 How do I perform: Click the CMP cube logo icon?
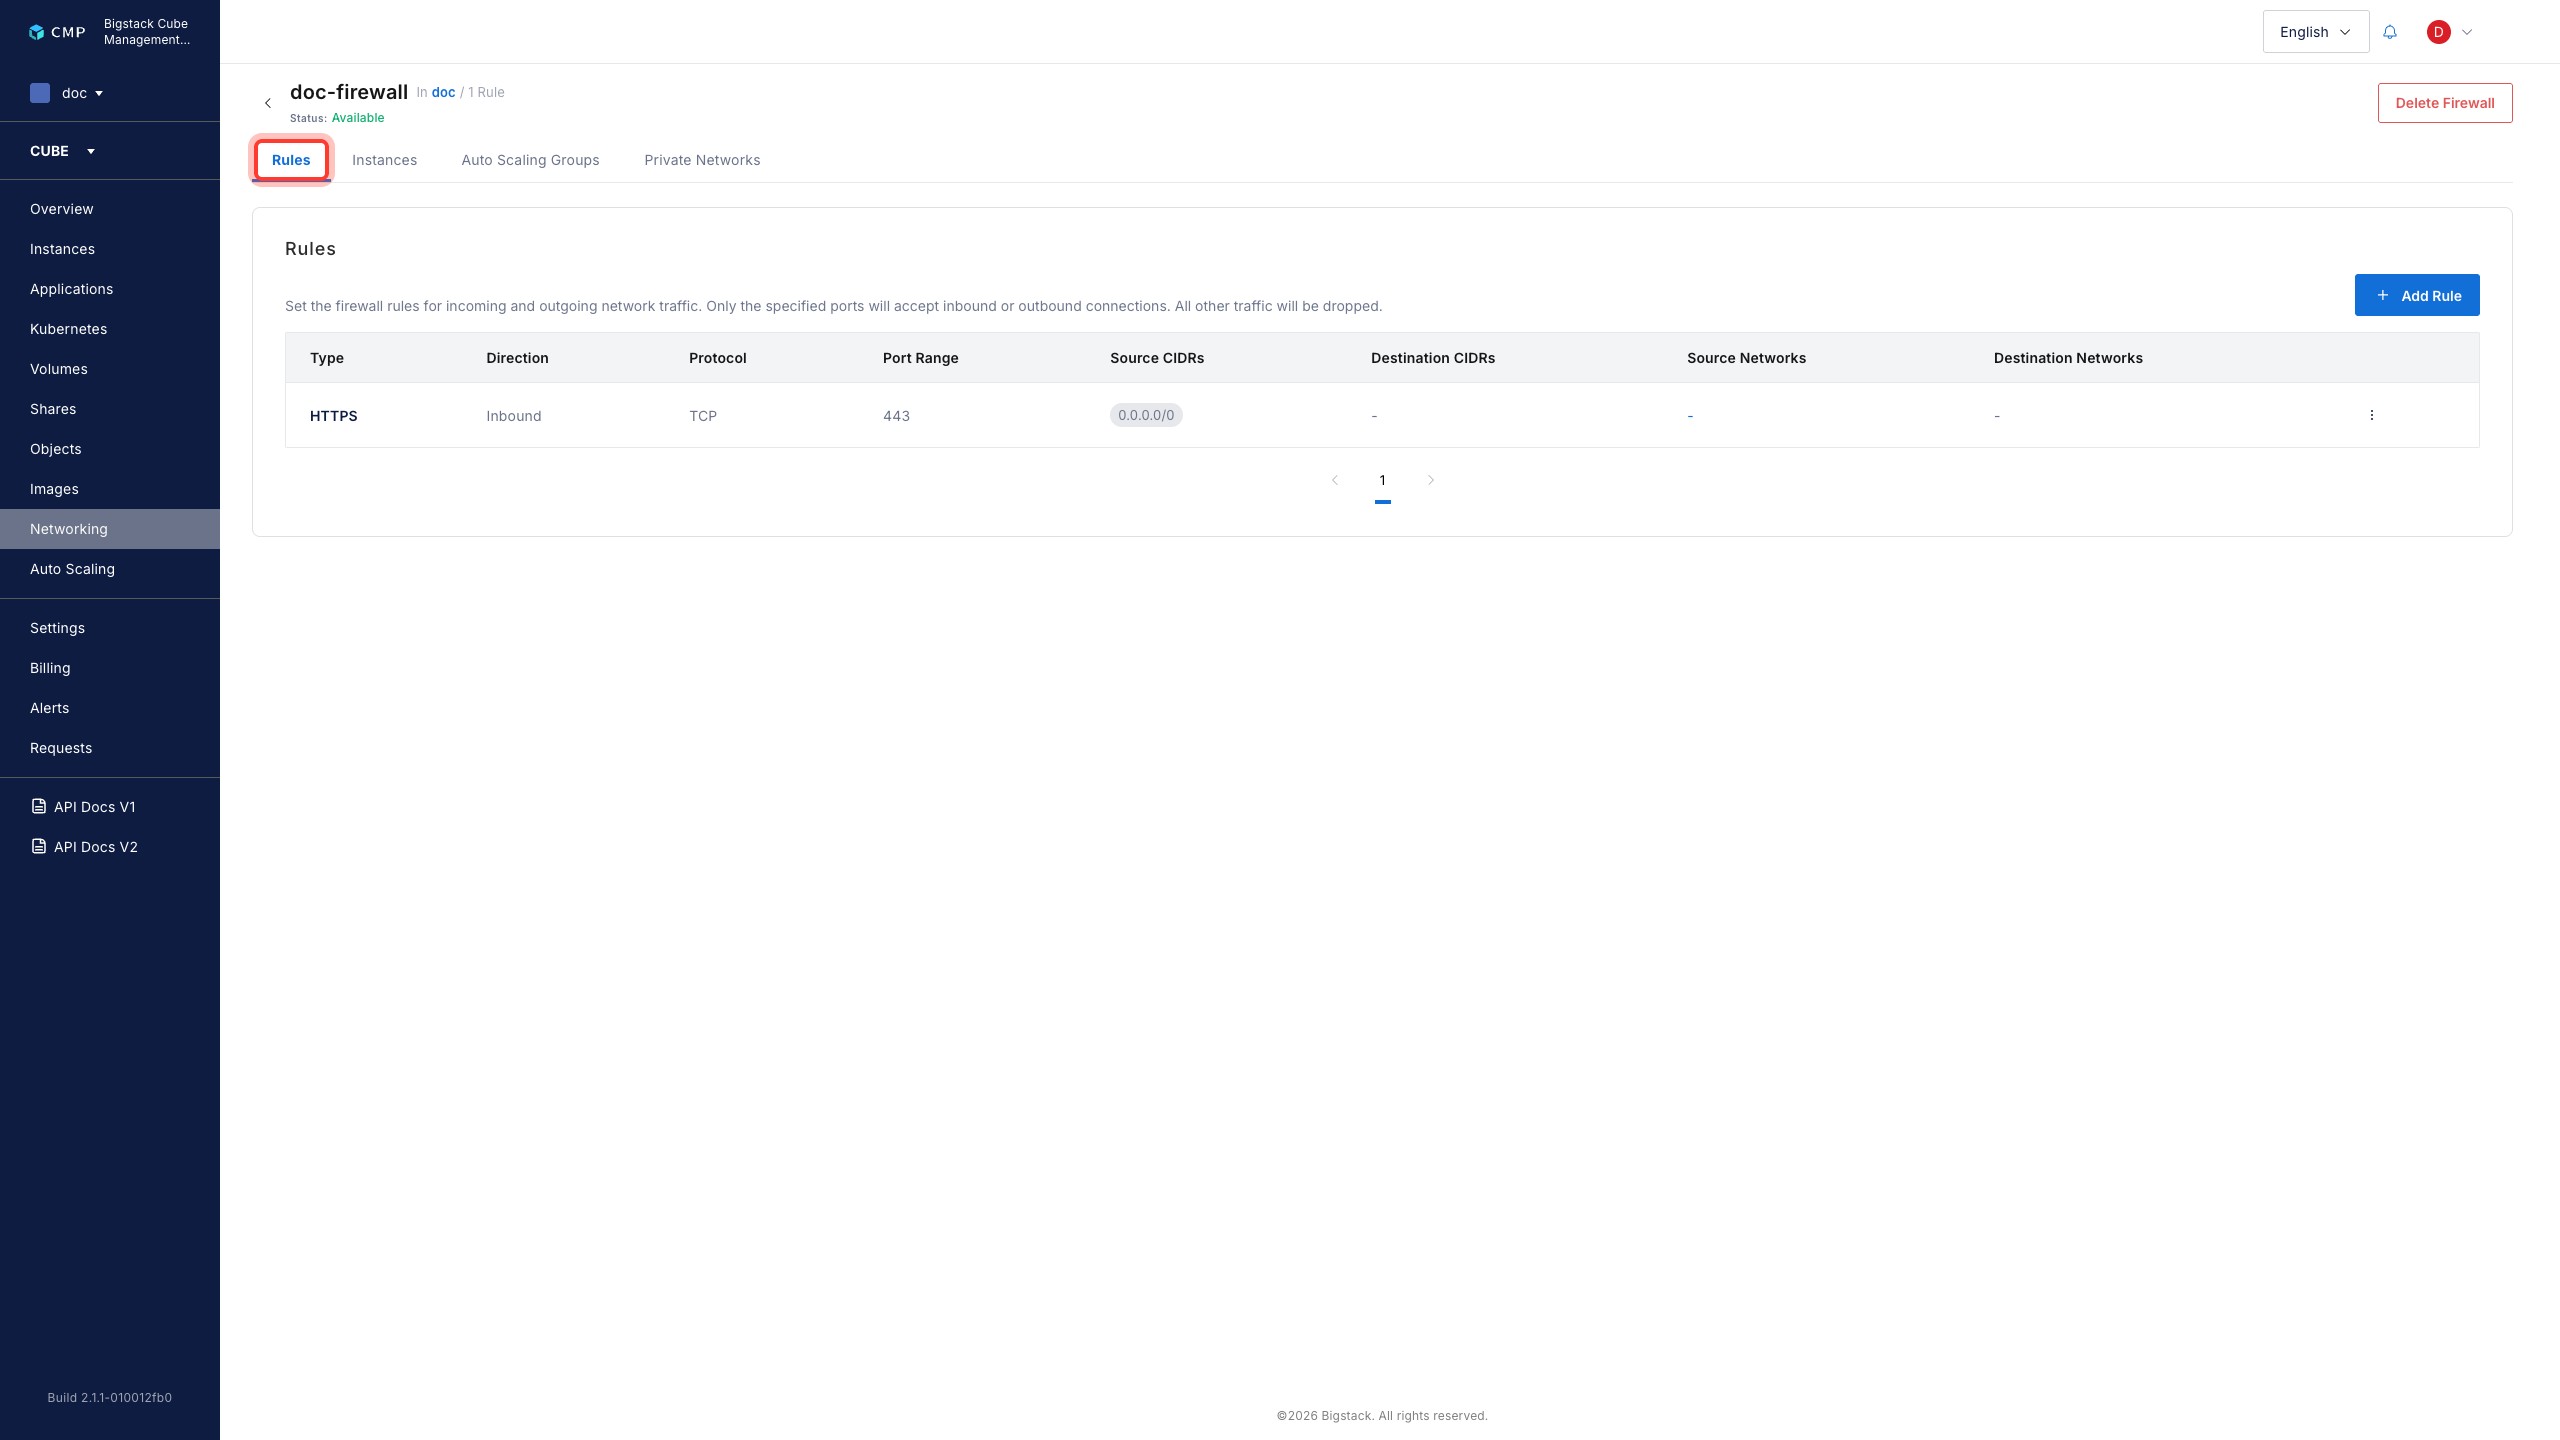tap(36, 32)
